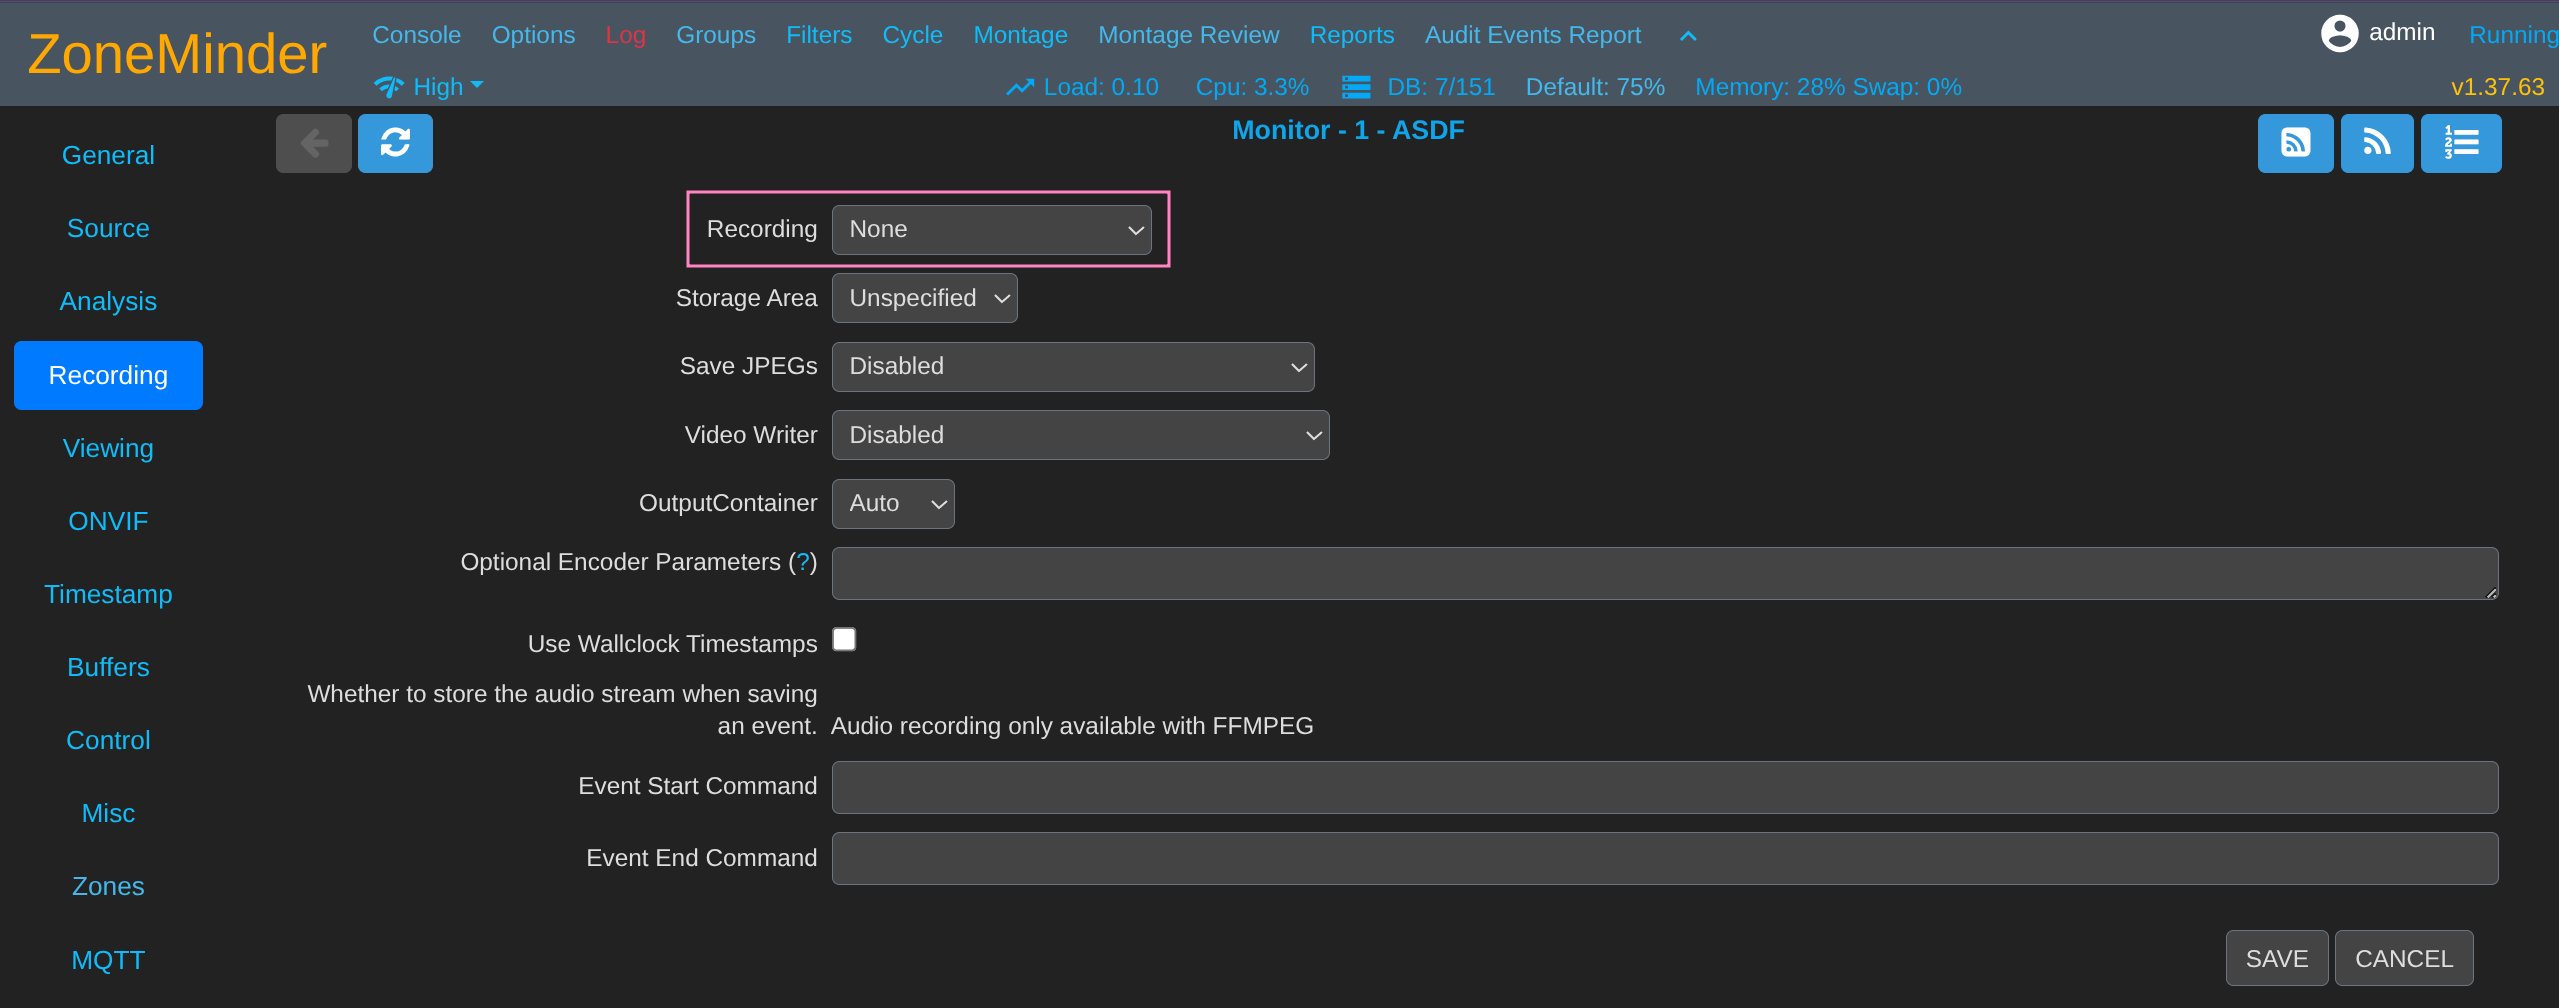Click the DB storage status icon
This screenshot has width=2559, height=1008.
[x=1356, y=87]
